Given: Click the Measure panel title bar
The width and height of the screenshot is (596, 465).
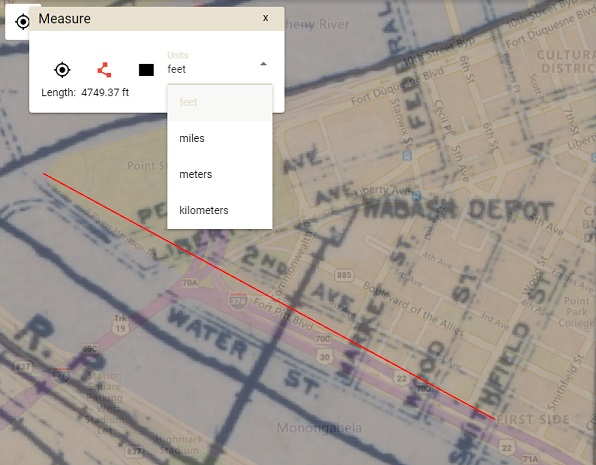Looking at the screenshot, I should [x=157, y=19].
